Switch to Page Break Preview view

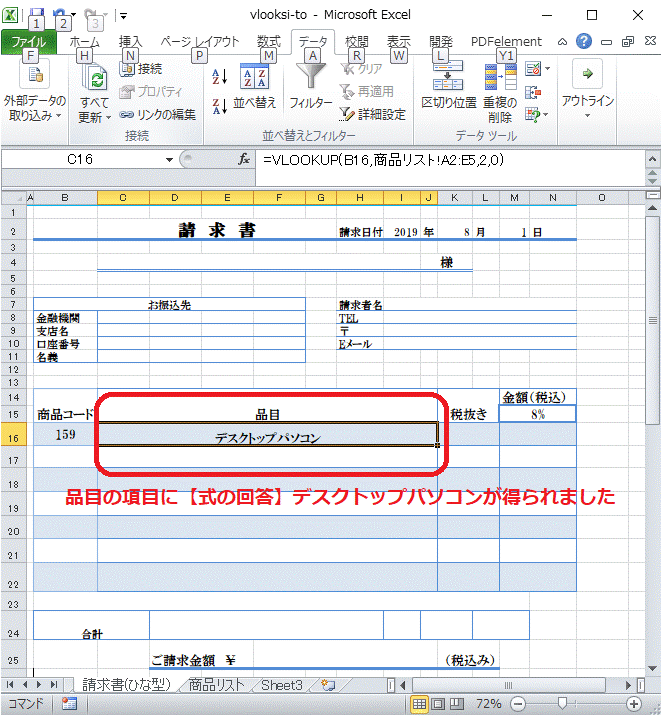point(454,704)
